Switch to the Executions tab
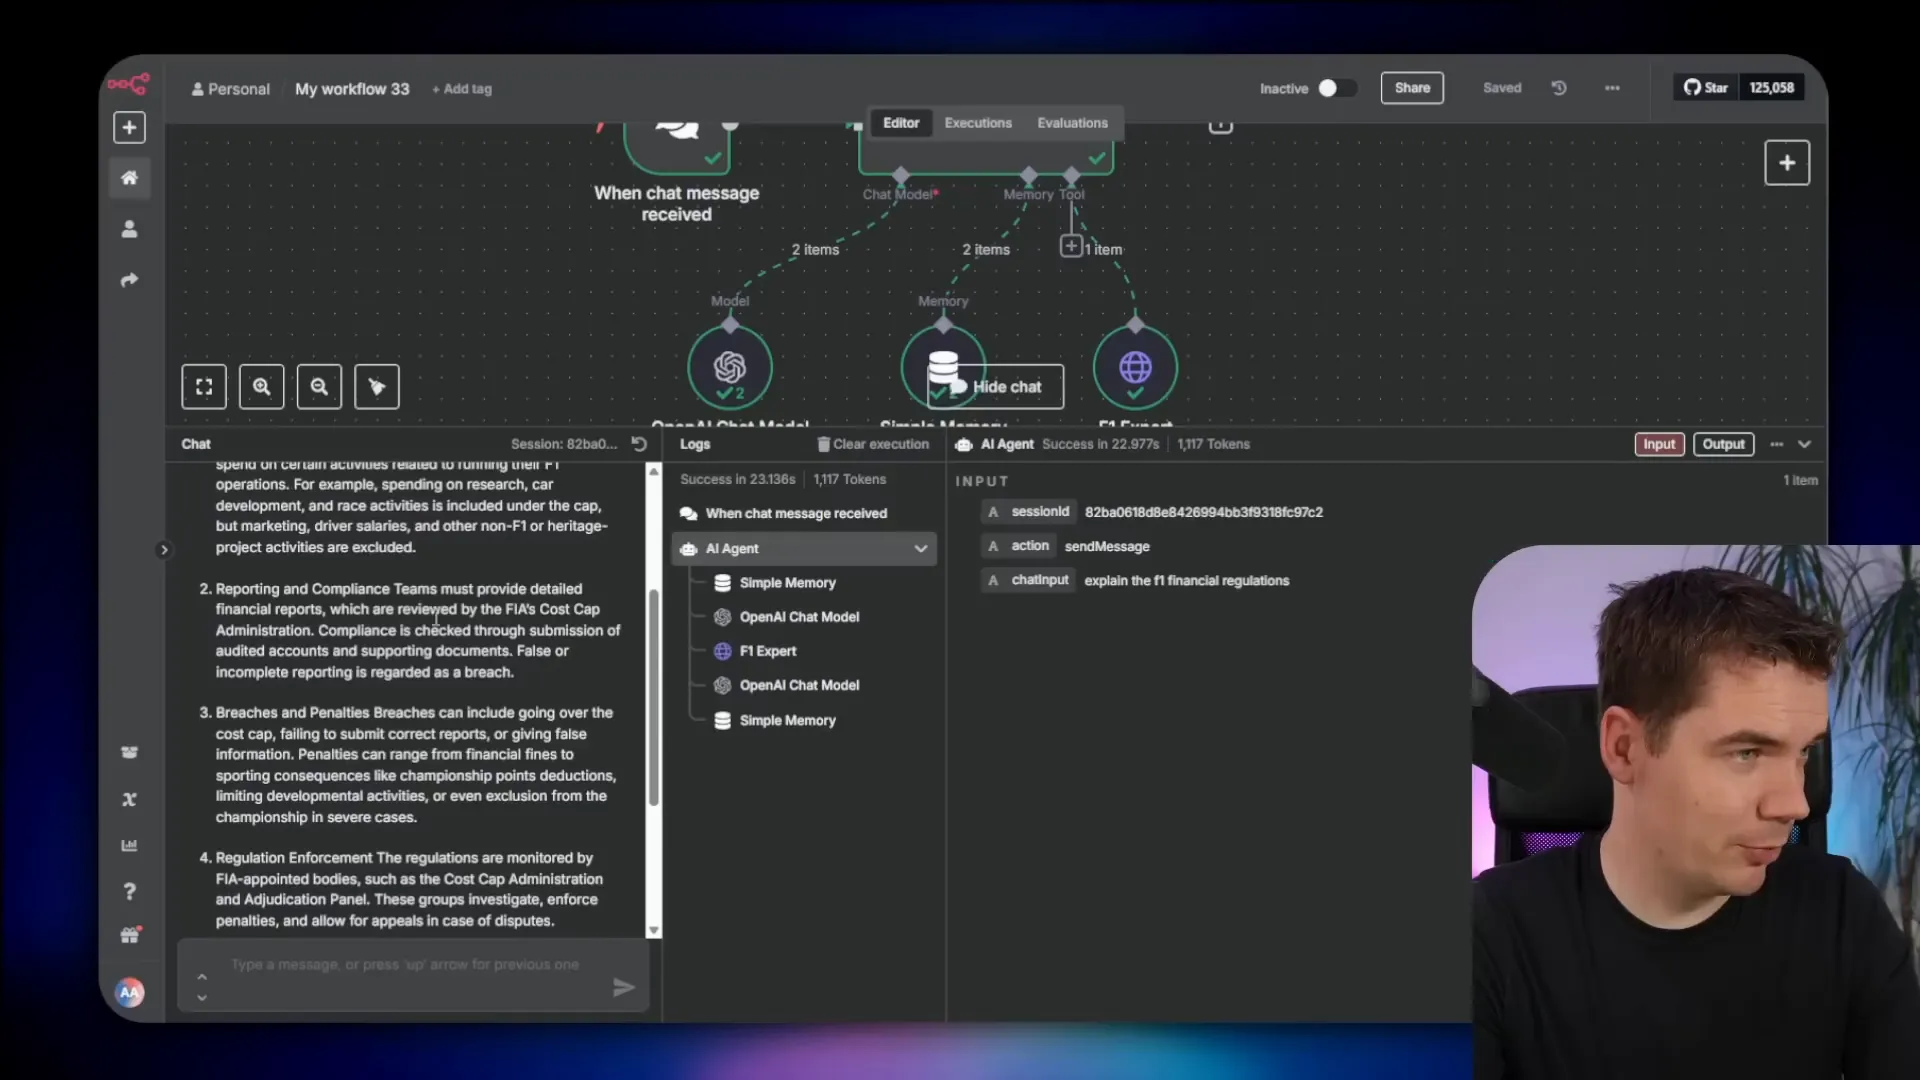The width and height of the screenshot is (1920, 1080). pyautogui.click(x=978, y=123)
